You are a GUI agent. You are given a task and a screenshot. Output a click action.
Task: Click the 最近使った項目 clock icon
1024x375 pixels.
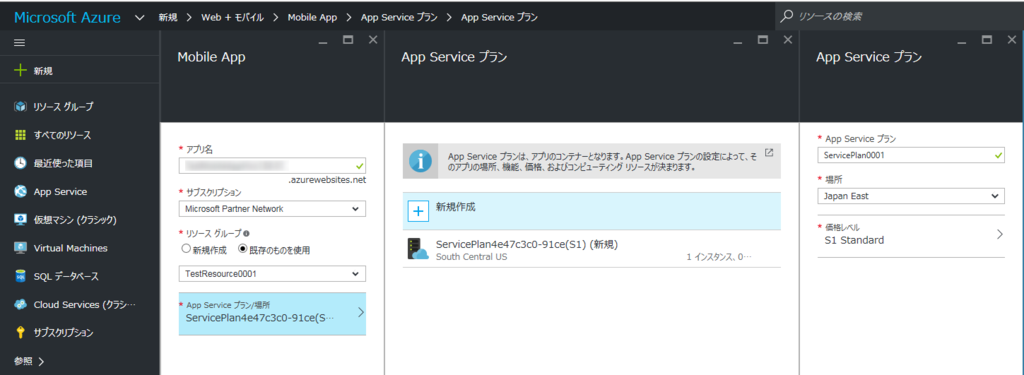coord(20,163)
